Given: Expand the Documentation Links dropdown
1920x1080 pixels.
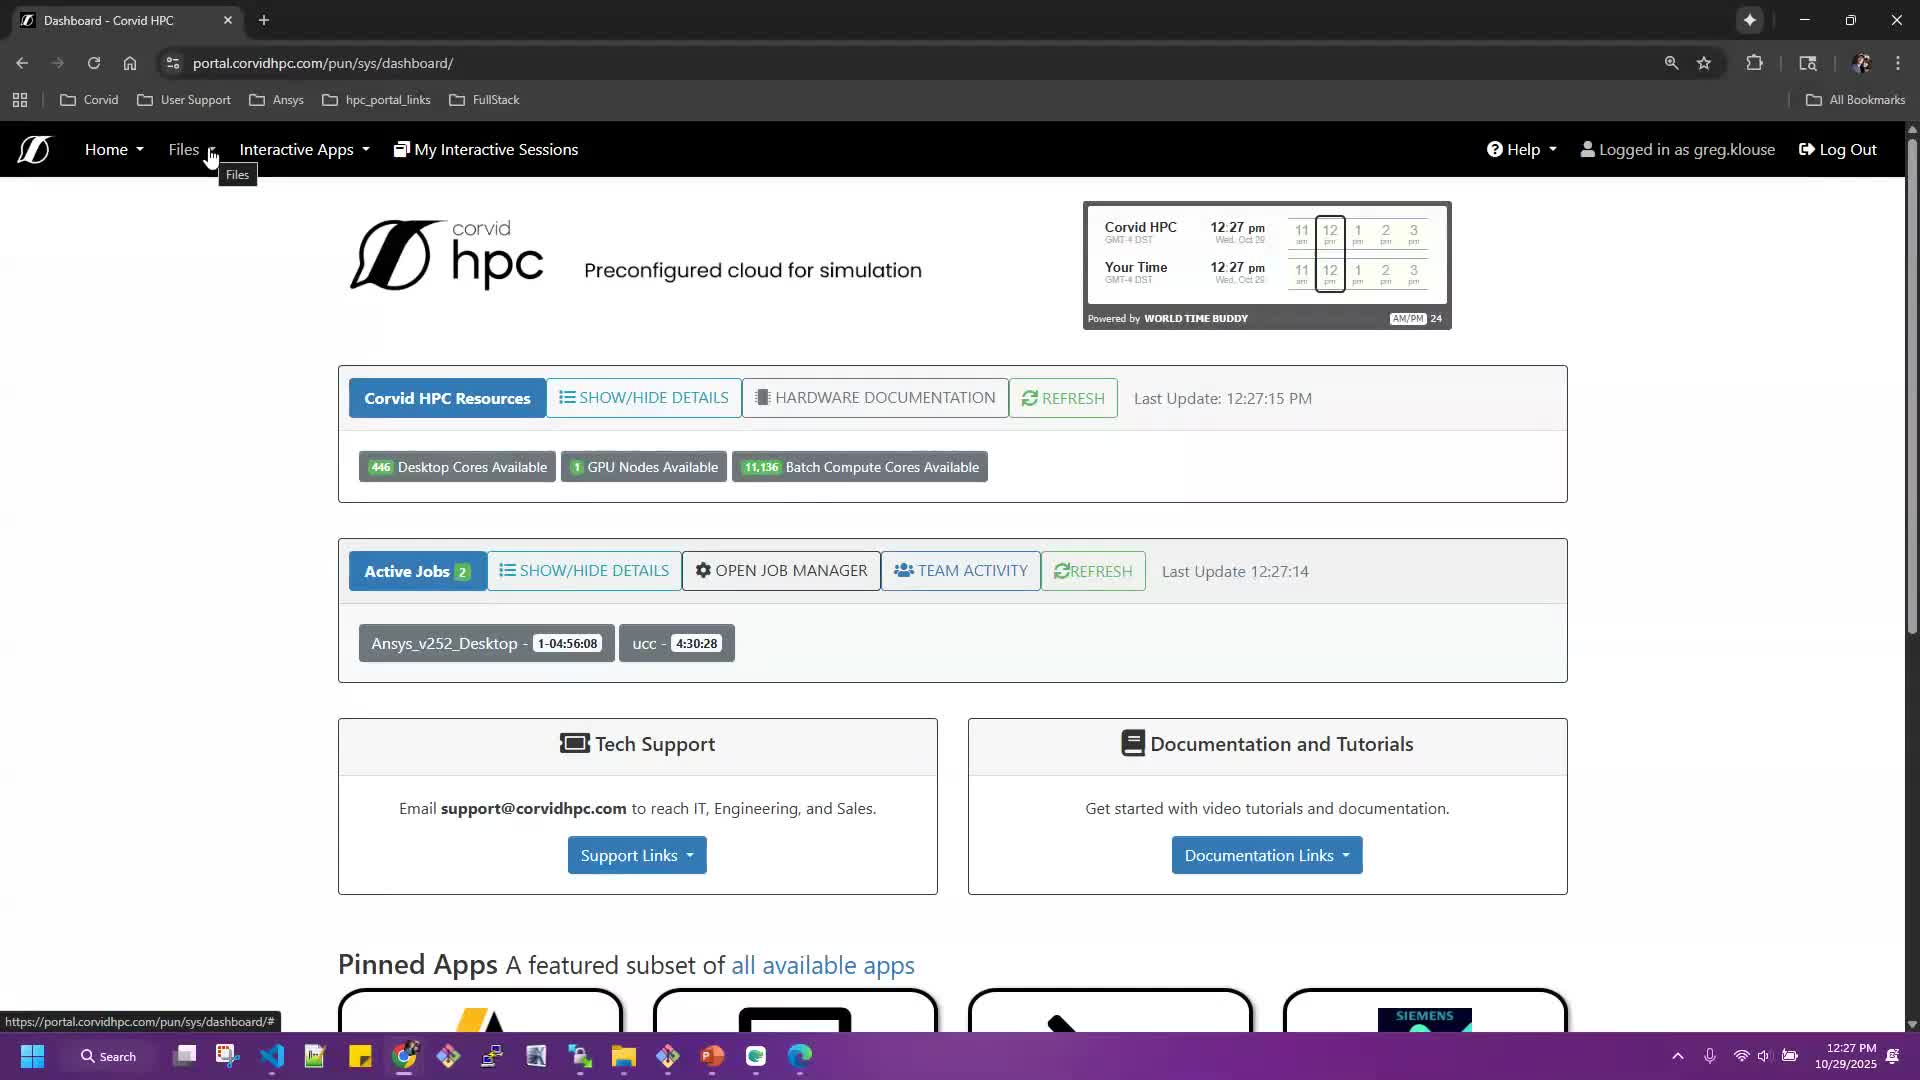Looking at the screenshot, I should (1267, 855).
